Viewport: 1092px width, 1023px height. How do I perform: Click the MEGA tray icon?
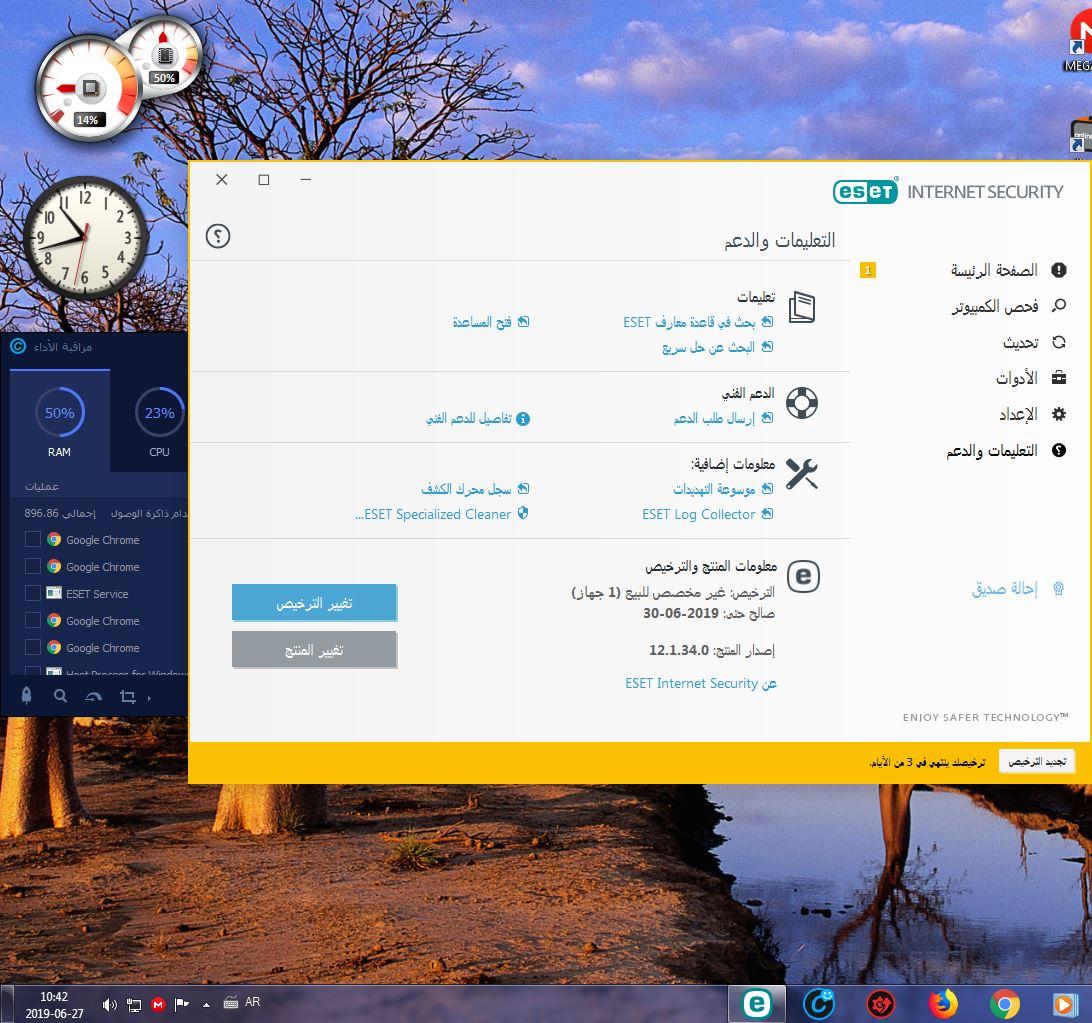158,1004
